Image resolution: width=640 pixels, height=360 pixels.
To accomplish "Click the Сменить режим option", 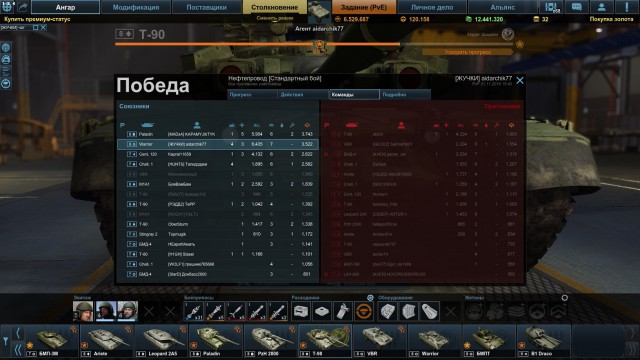I will click(274, 18).
